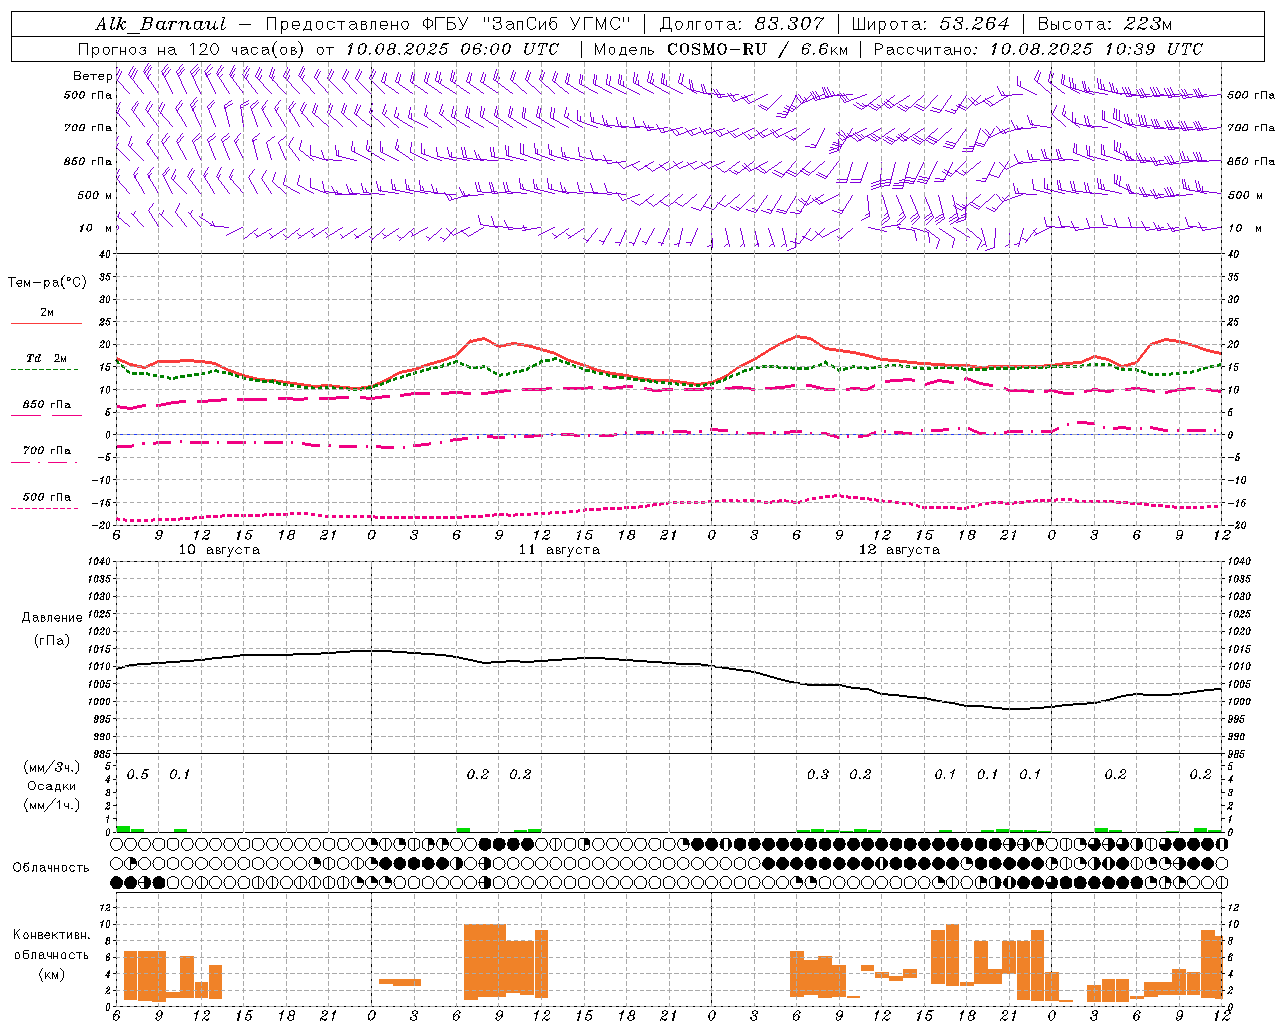
Task: Click the 850 гПа temperature legend entry
Action: [47, 405]
